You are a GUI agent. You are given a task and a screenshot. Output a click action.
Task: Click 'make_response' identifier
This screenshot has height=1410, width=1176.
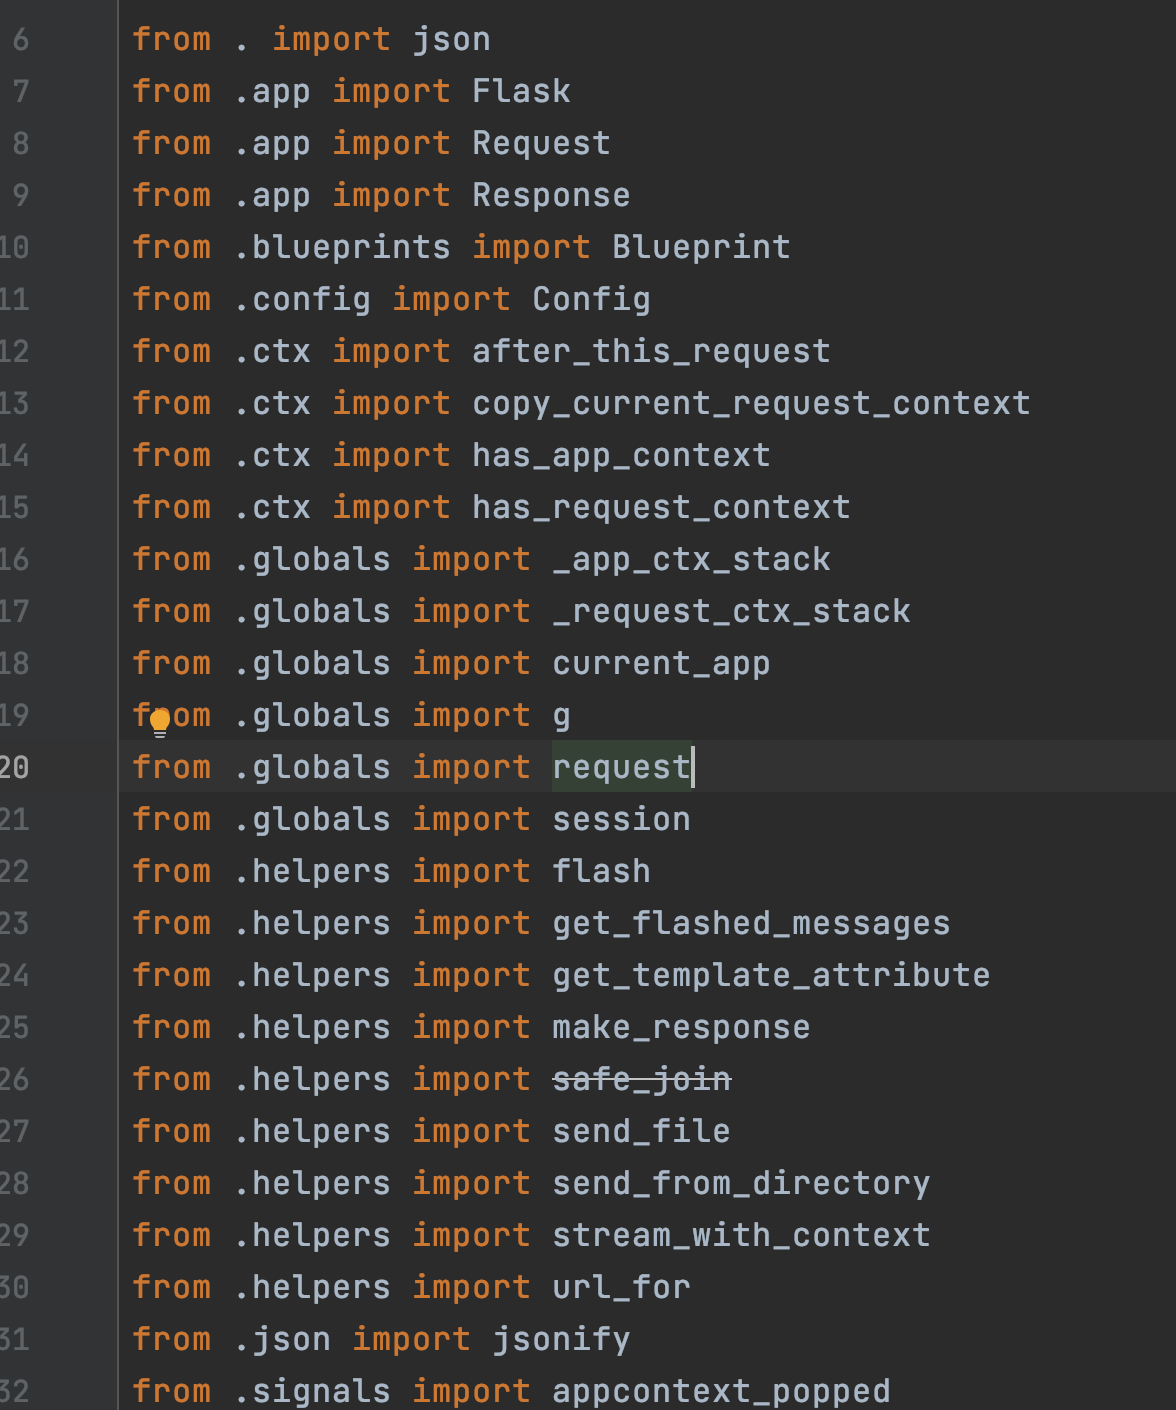pos(681,1027)
